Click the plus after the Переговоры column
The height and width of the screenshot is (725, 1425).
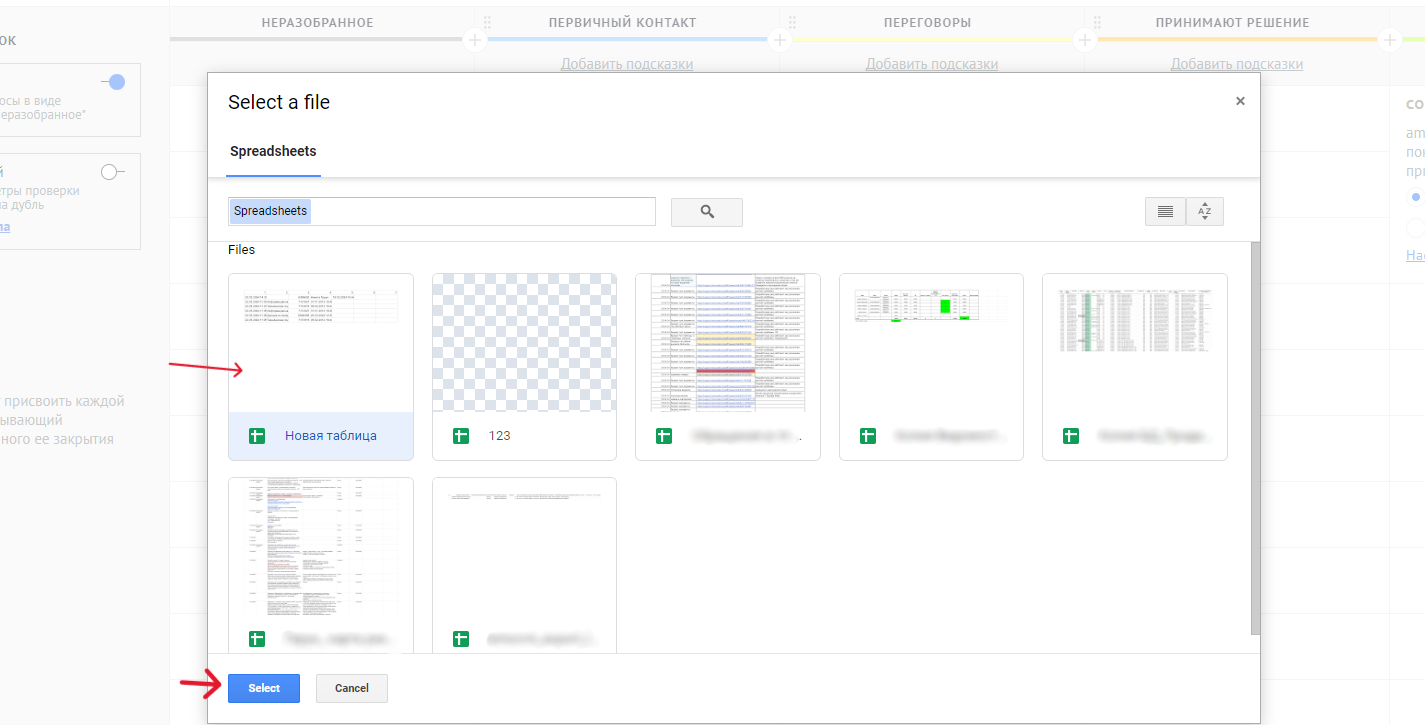(1085, 40)
